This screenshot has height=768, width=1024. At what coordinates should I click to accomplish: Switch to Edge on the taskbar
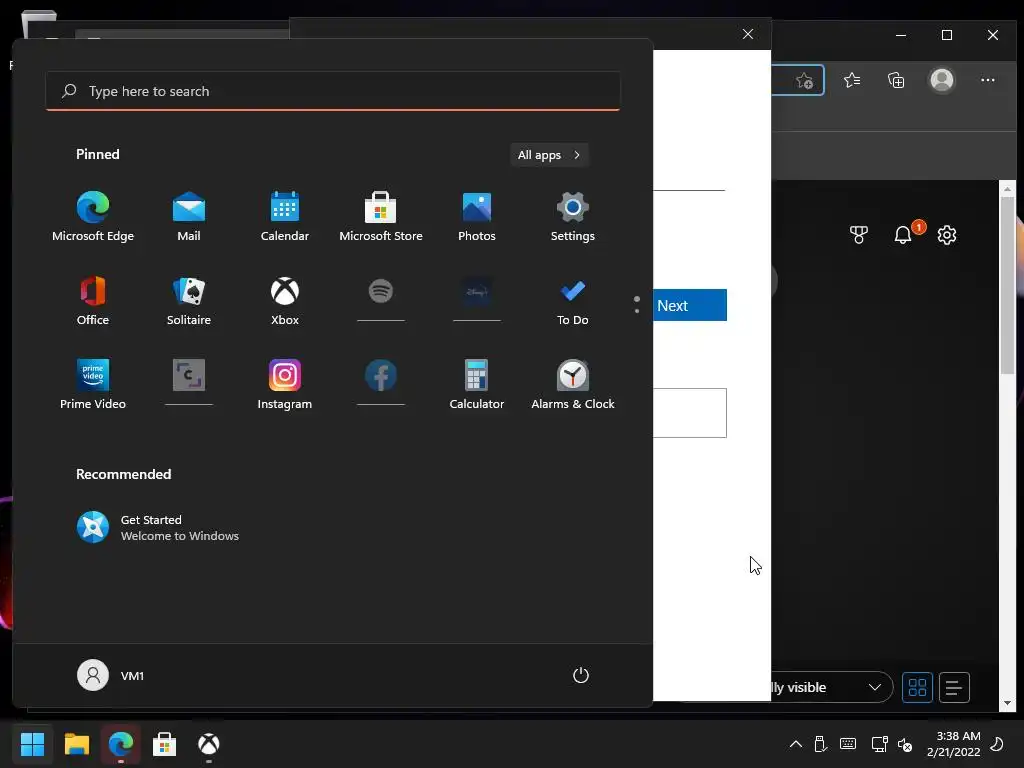coord(121,744)
